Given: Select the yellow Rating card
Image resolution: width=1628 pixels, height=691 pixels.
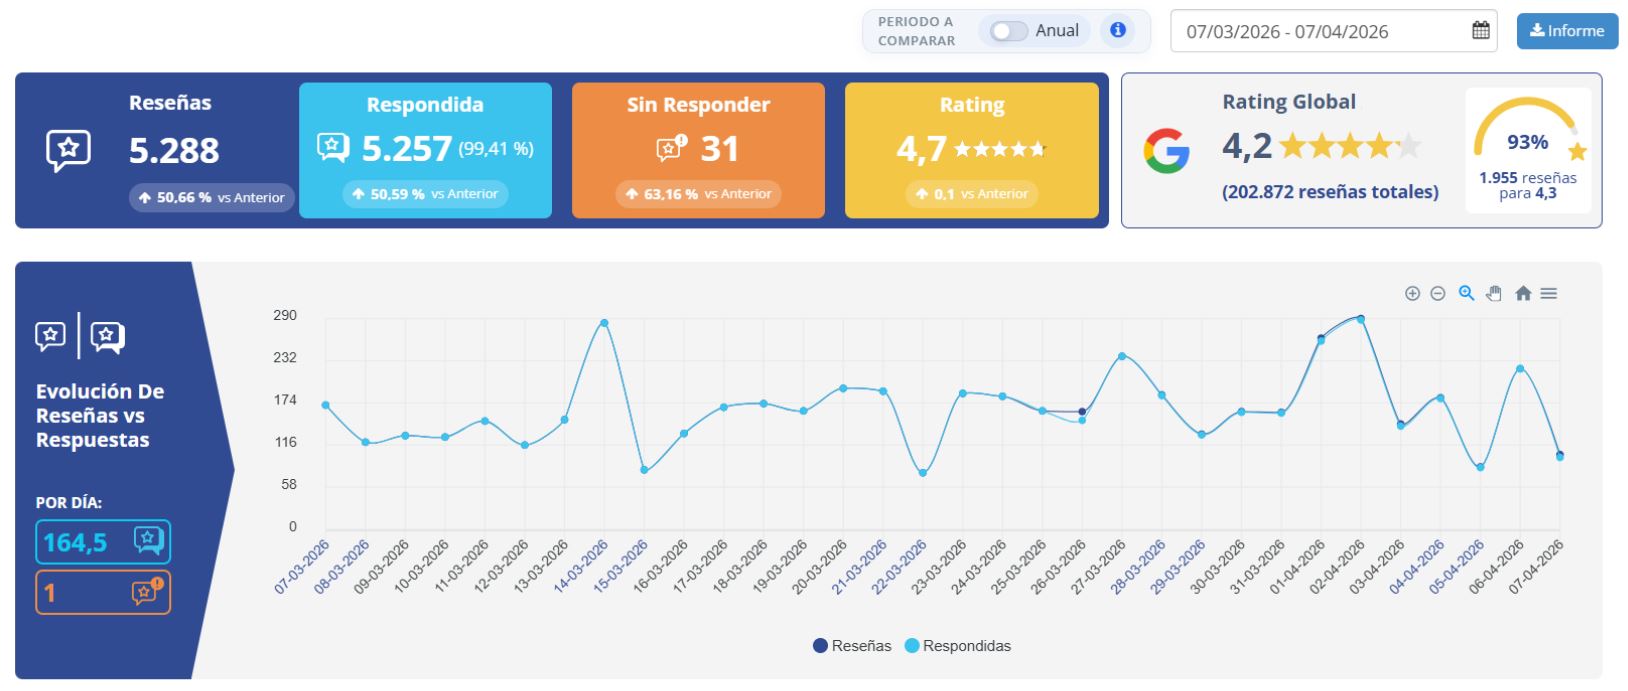Looking at the screenshot, I should tap(971, 150).
